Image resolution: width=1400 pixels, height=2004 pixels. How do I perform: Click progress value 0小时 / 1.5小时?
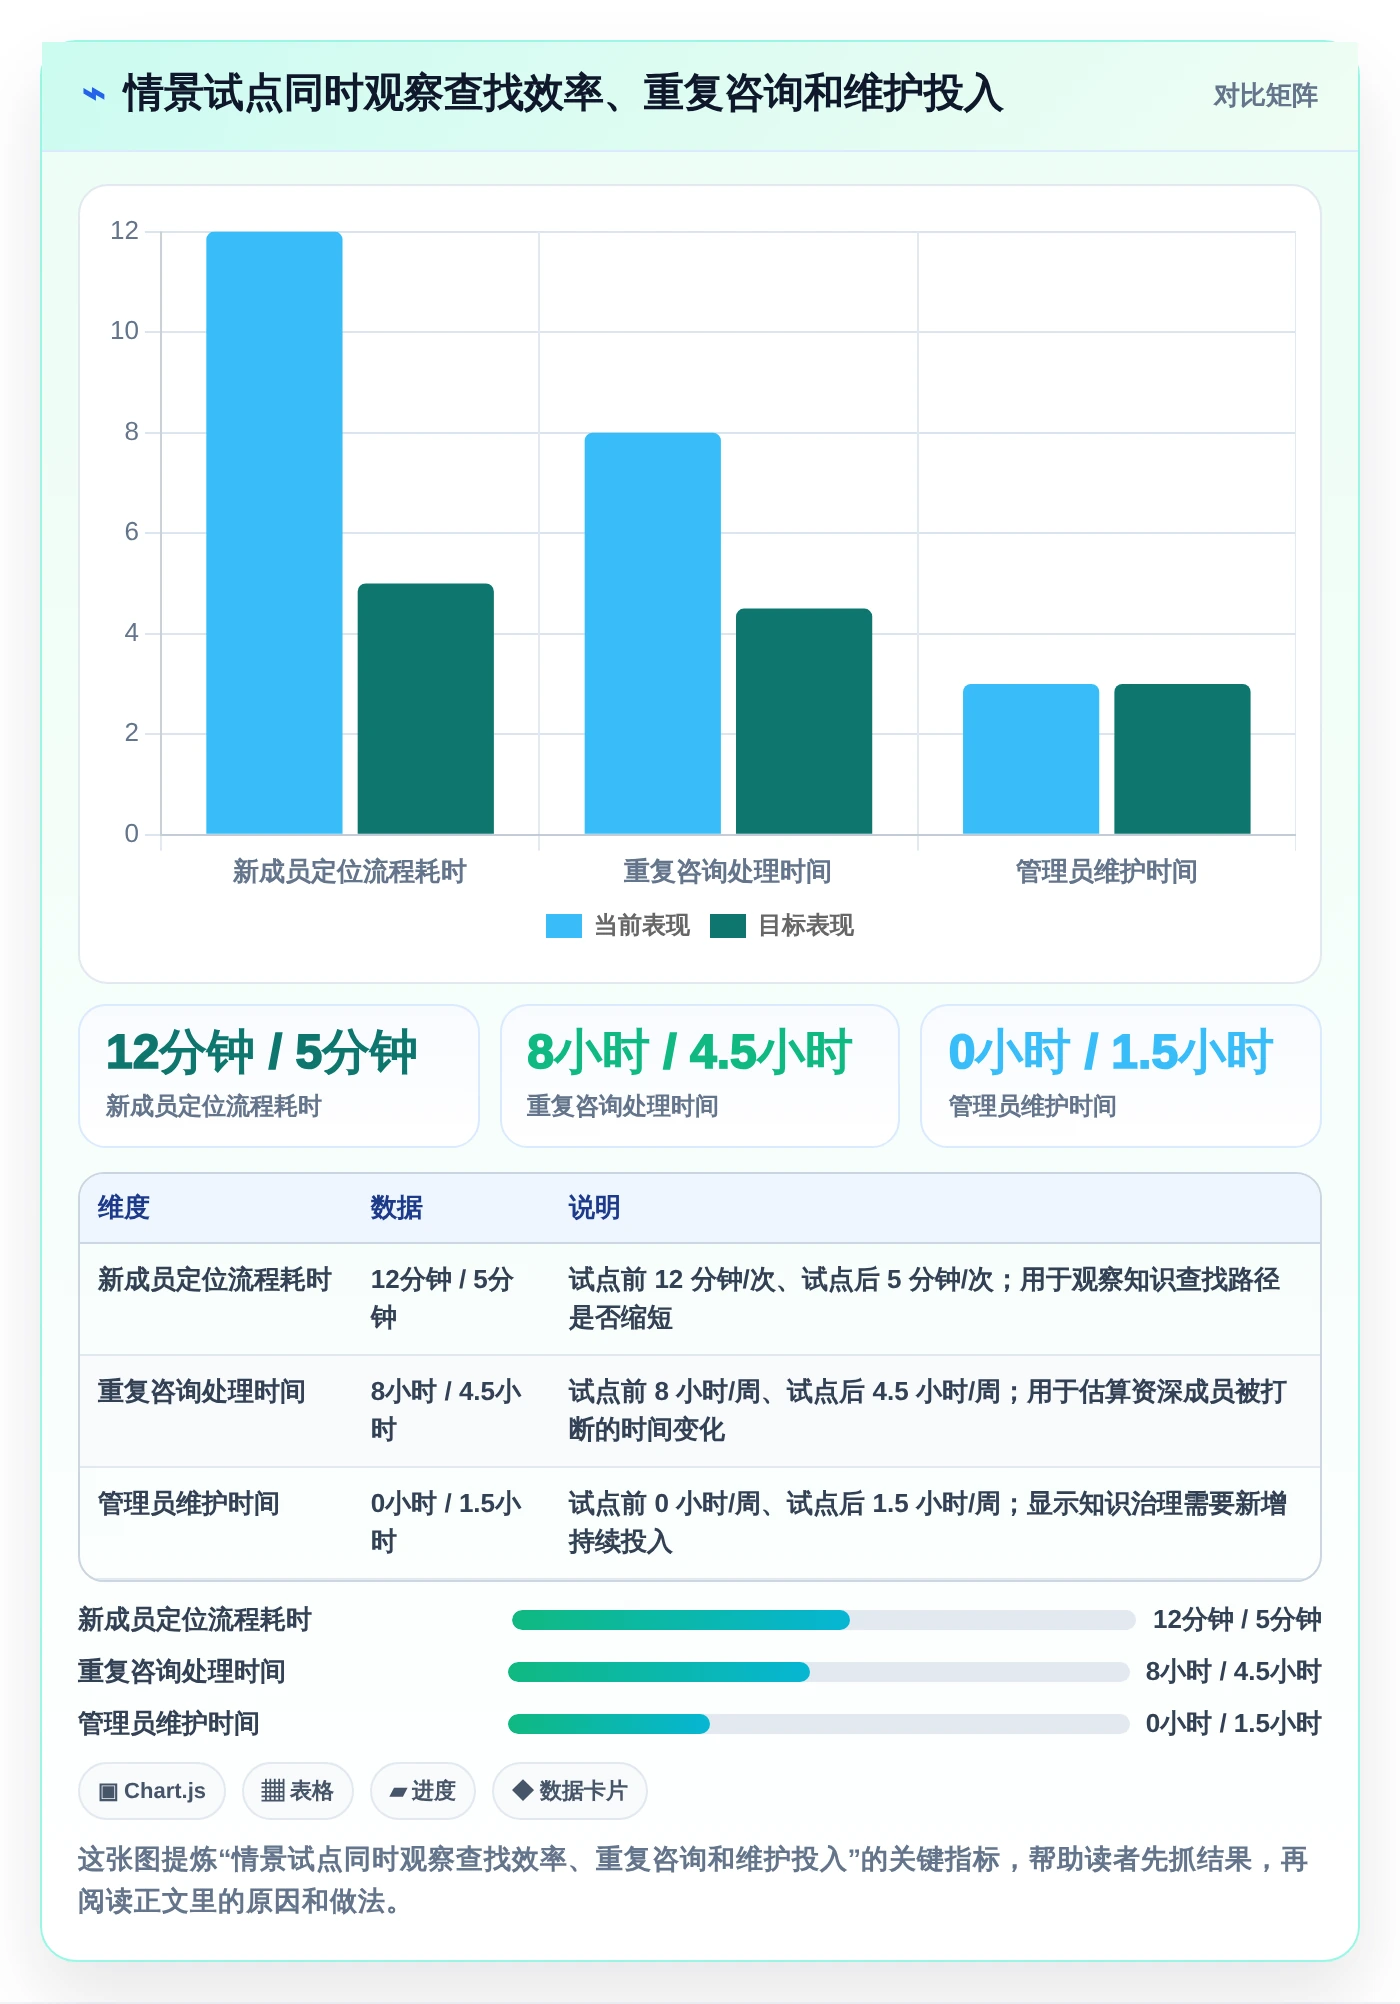click(1234, 1724)
